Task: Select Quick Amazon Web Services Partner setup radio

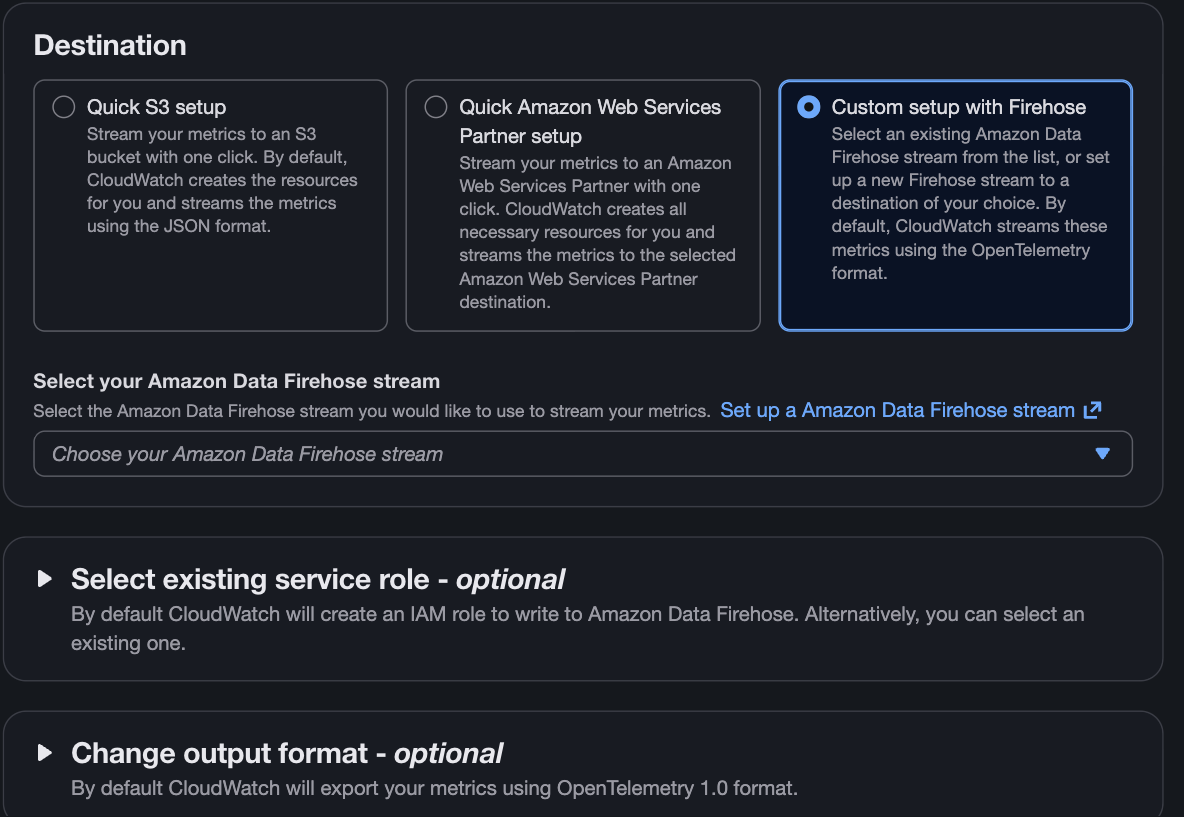Action: pos(436,107)
